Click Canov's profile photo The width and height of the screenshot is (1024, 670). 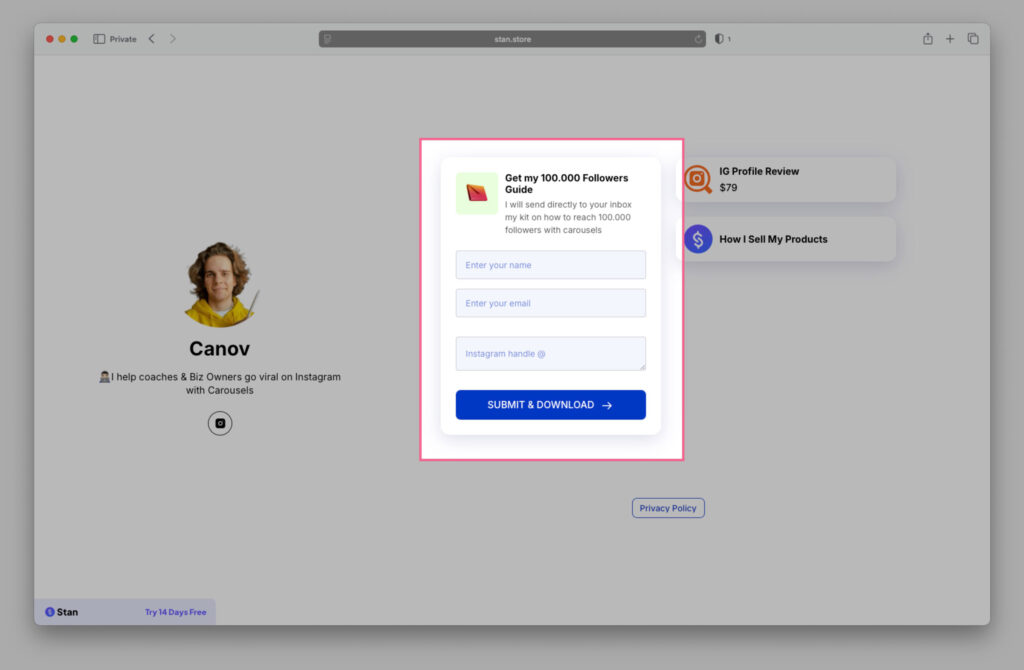pyautogui.click(x=221, y=285)
